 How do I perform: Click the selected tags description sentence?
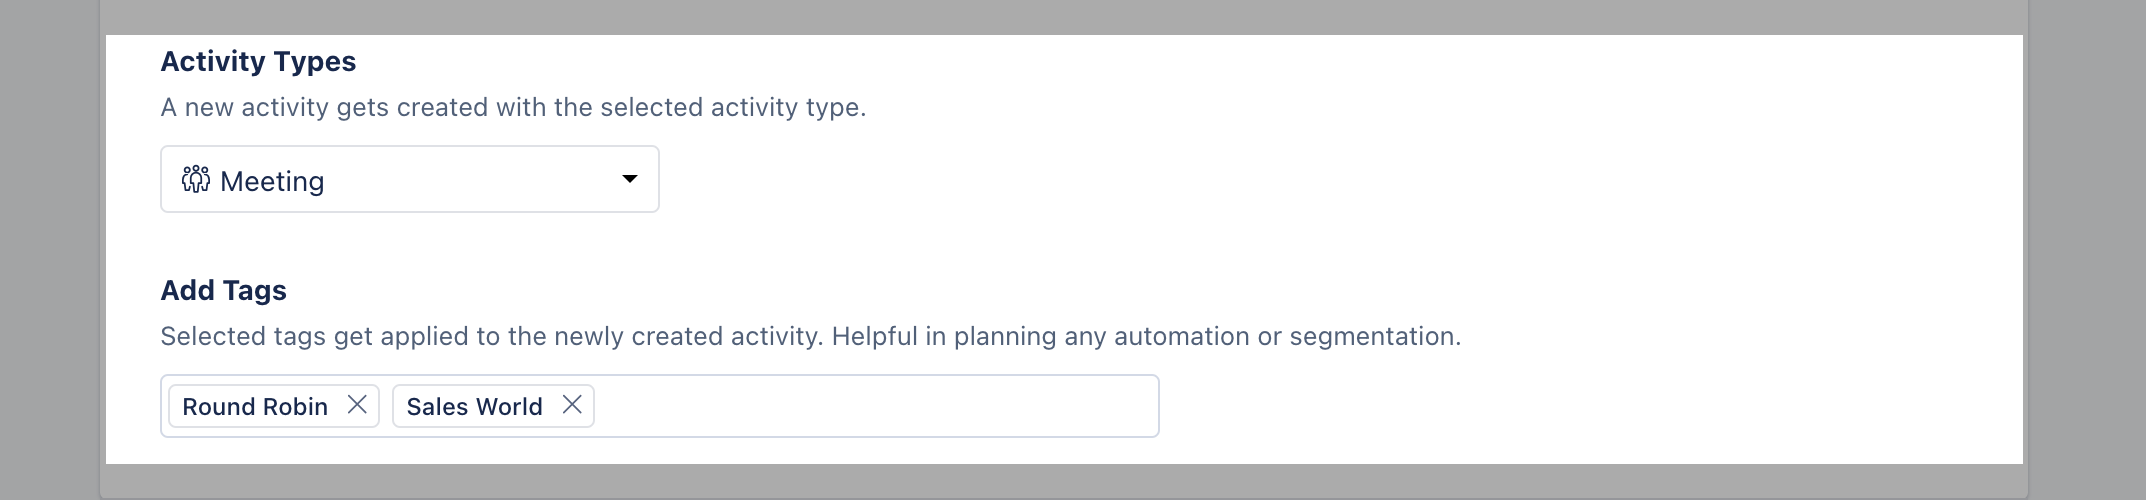811,336
